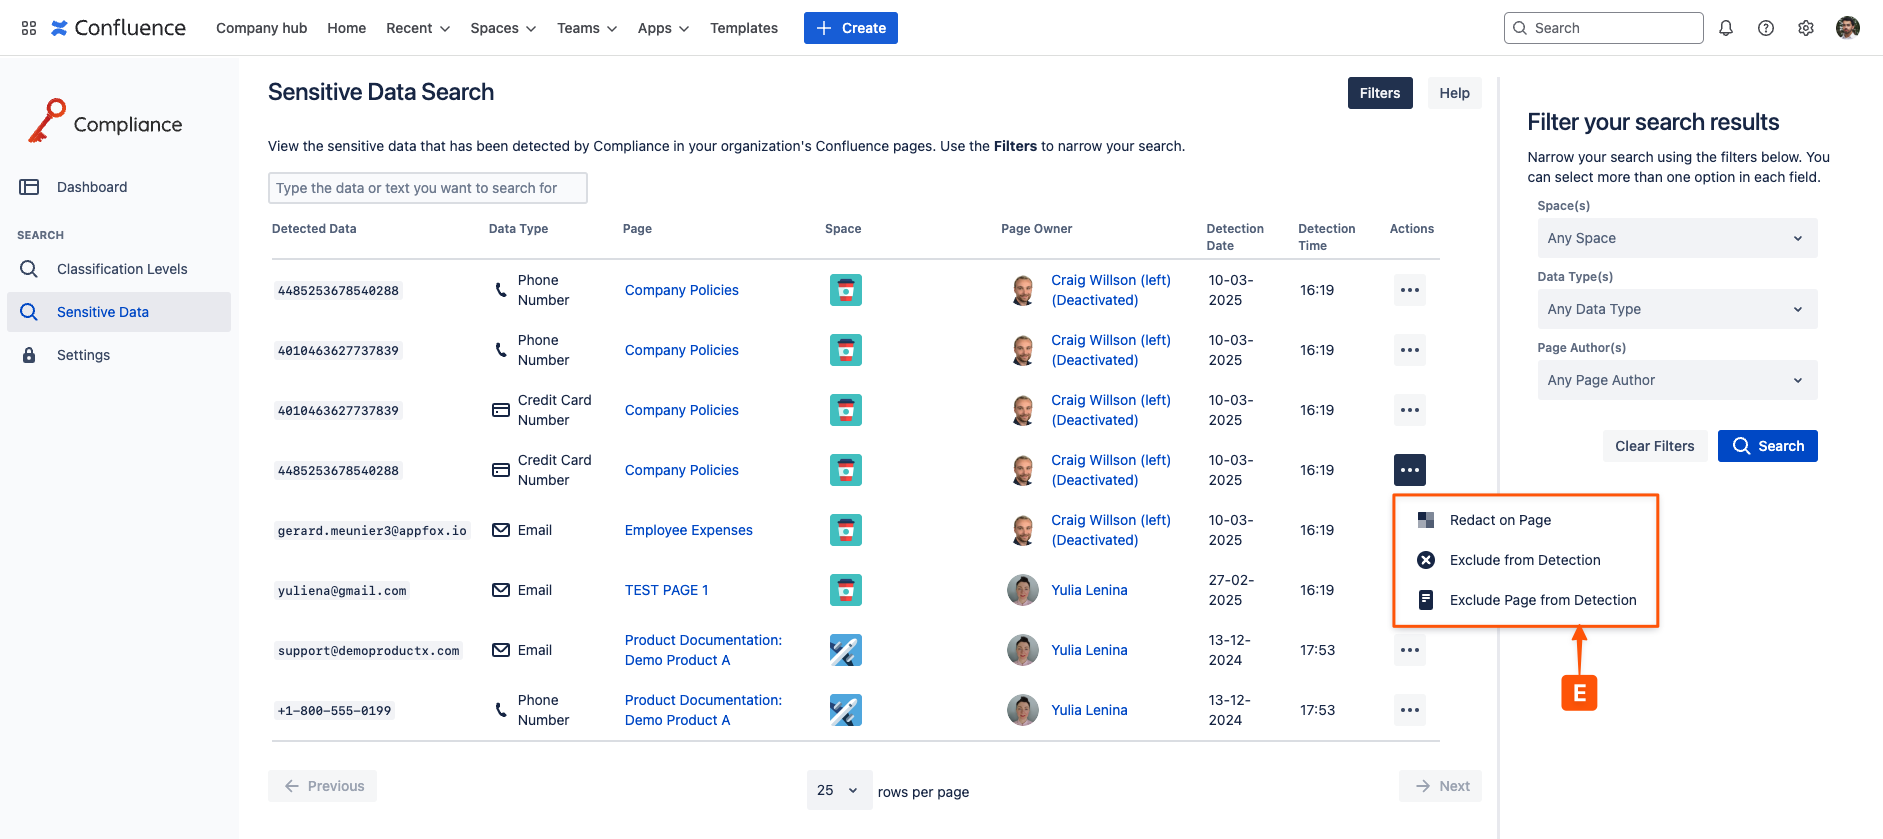The image size is (1883, 839).
Task: Choose Exclude Page from Detection option
Action: 1542,600
